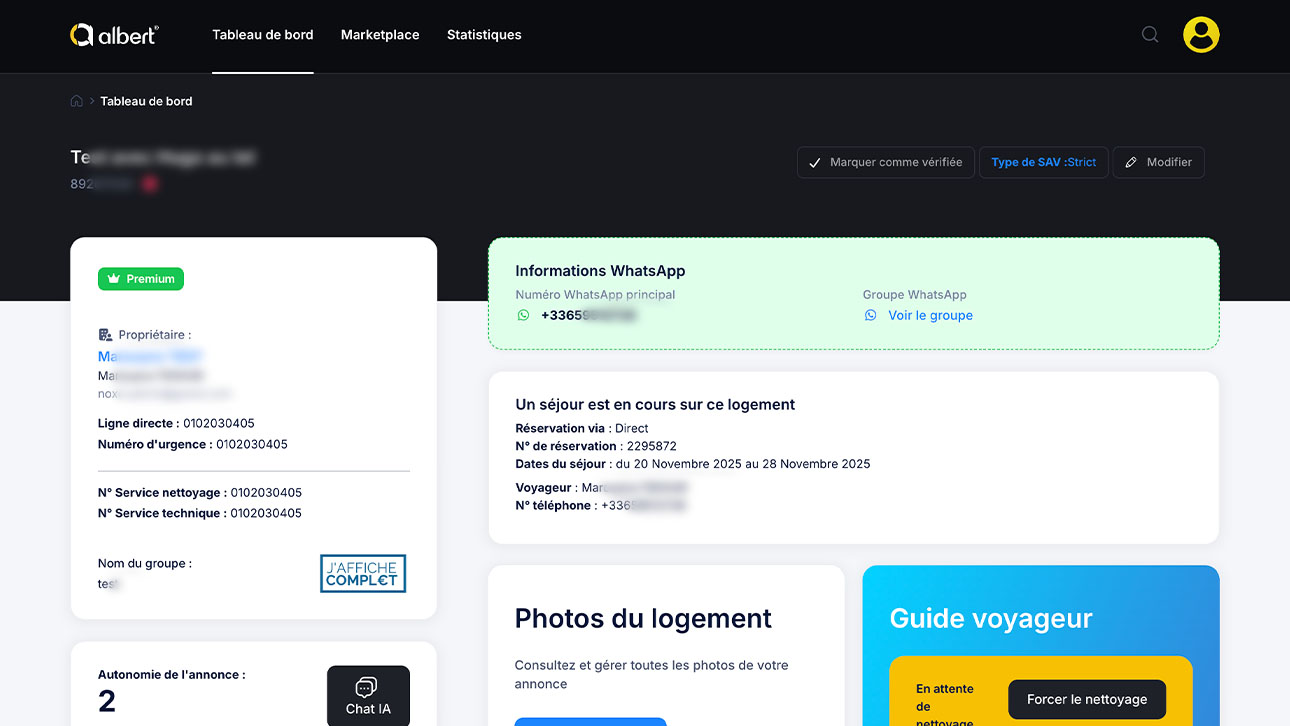This screenshot has height=726, width=1290.
Task: Follow the Voir le groupe link
Action: coord(930,315)
